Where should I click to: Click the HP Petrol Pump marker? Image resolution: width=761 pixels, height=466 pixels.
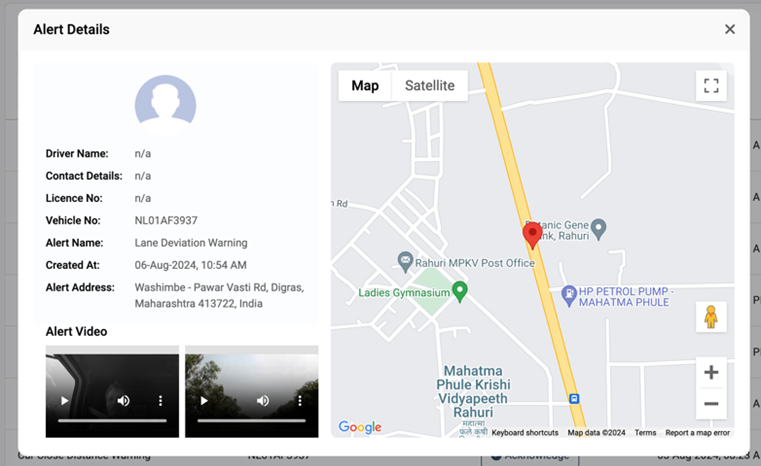click(x=569, y=295)
